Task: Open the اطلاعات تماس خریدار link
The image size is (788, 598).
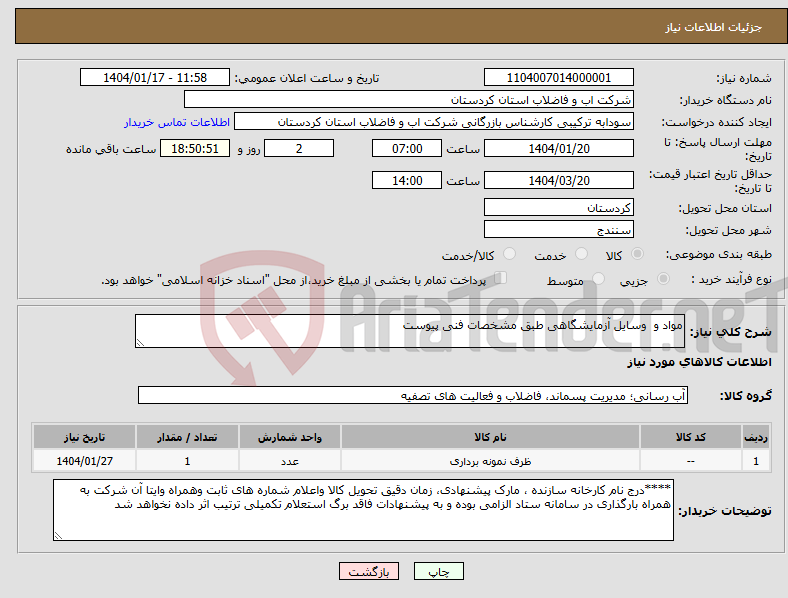Action: coord(177,122)
